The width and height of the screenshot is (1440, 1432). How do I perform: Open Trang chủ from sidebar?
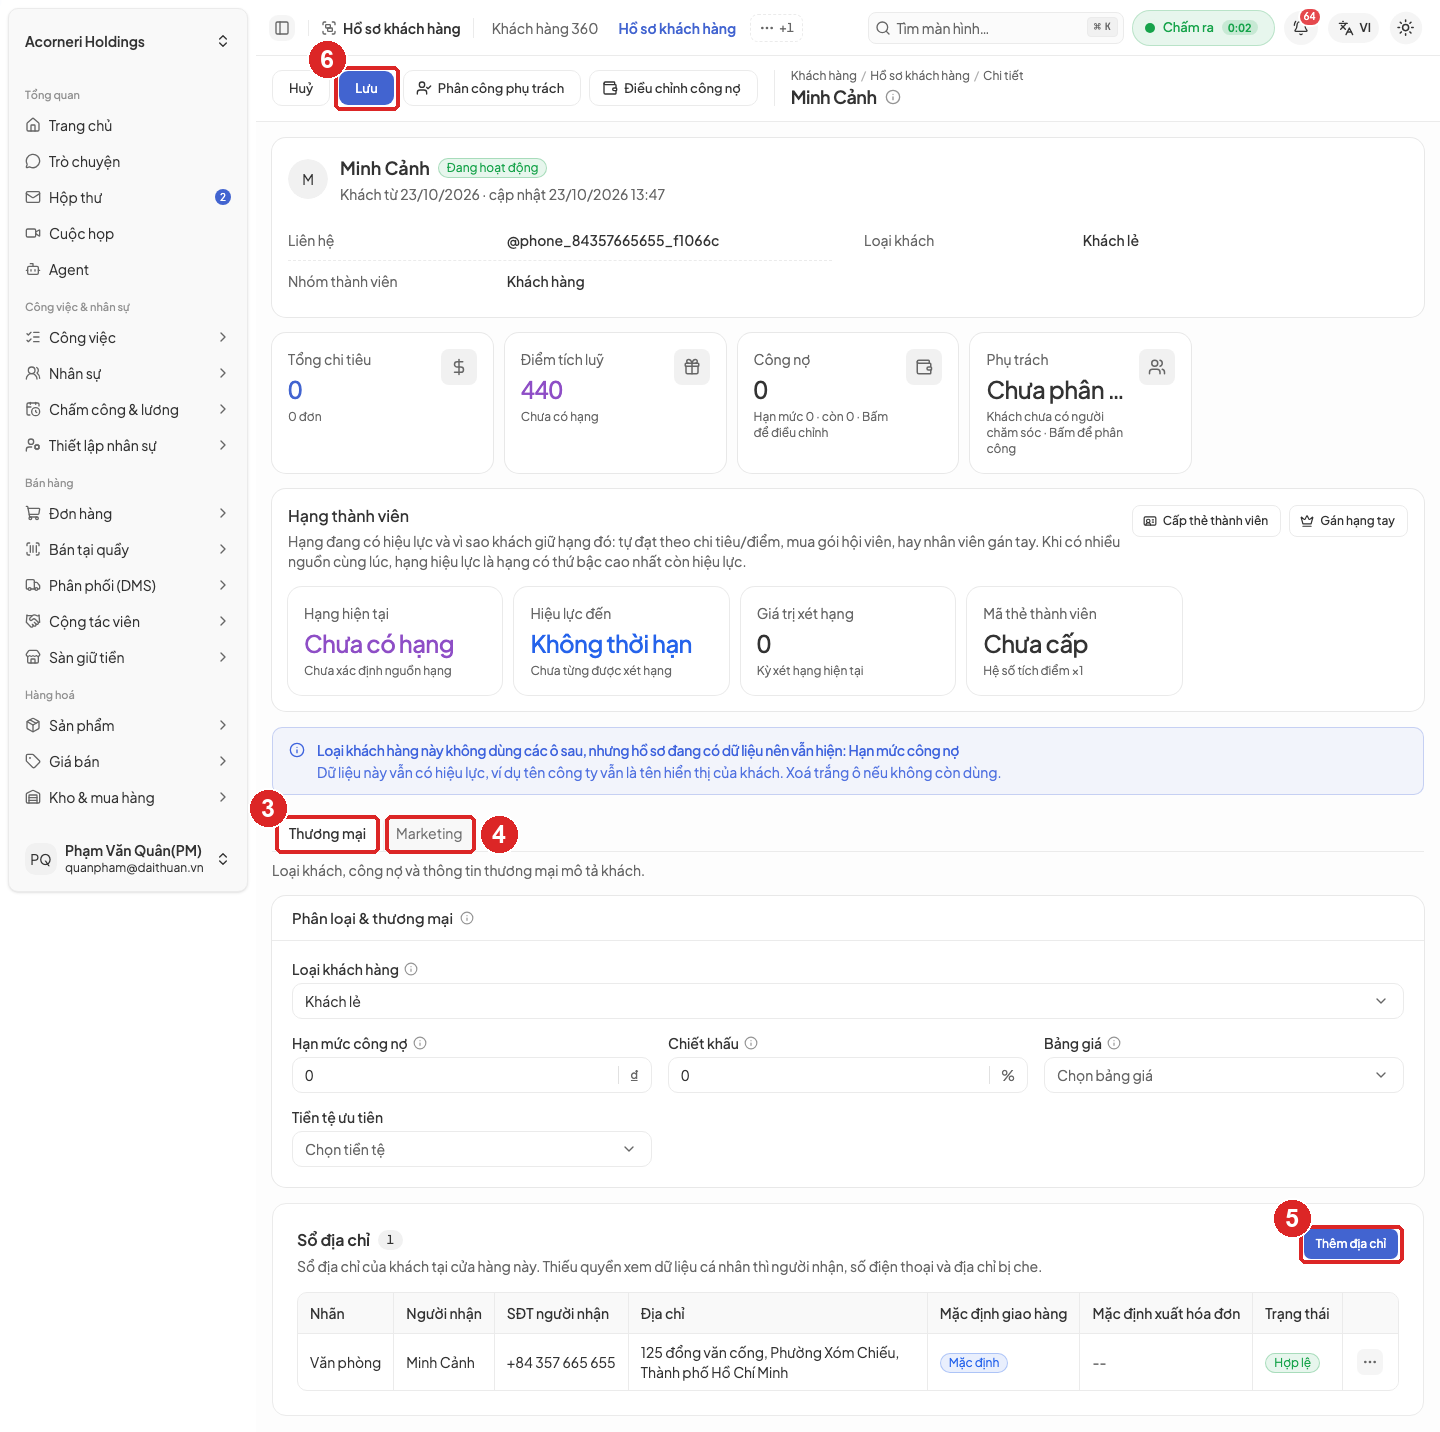tap(128, 126)
